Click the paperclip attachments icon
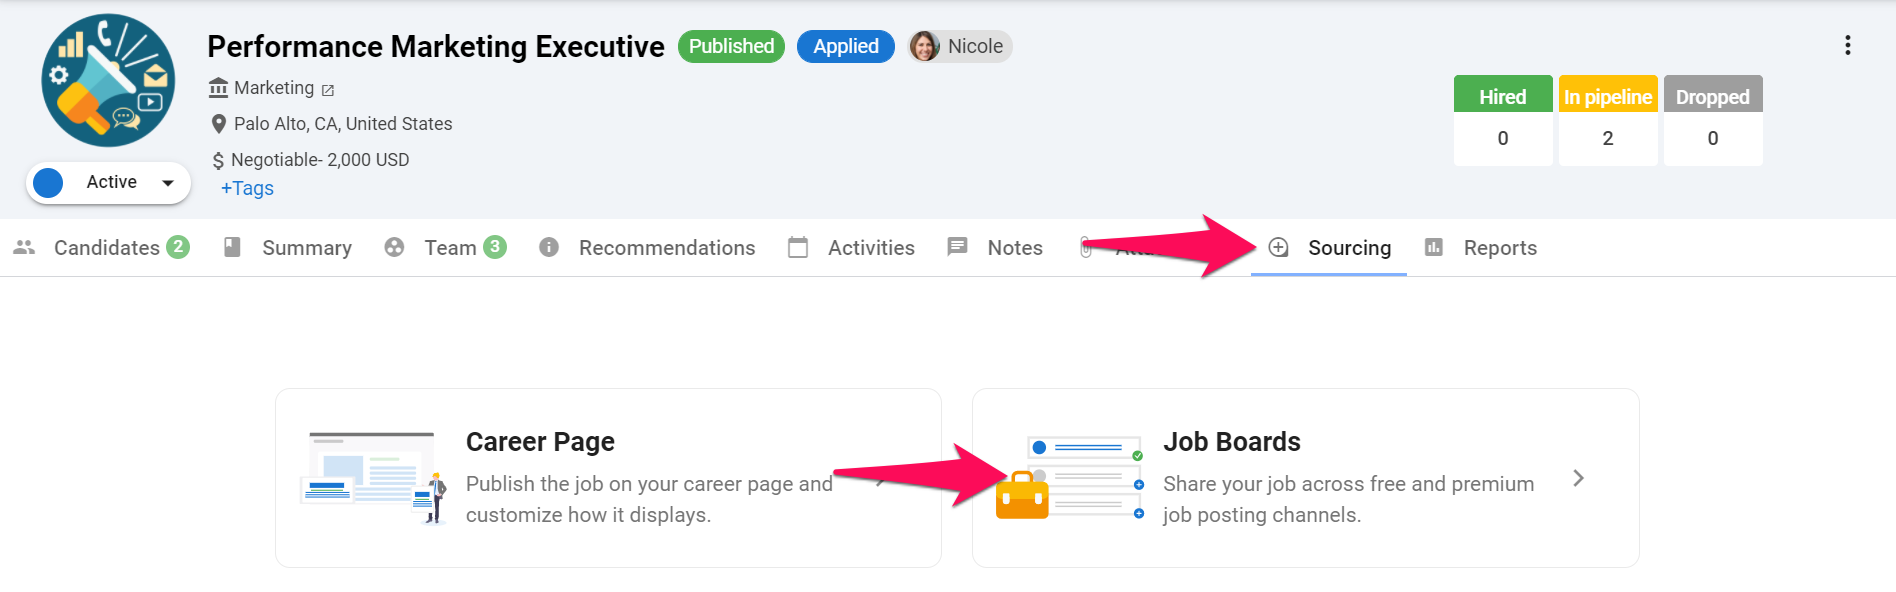Screen dimensions: 1896x592 tap(1086, 247)
